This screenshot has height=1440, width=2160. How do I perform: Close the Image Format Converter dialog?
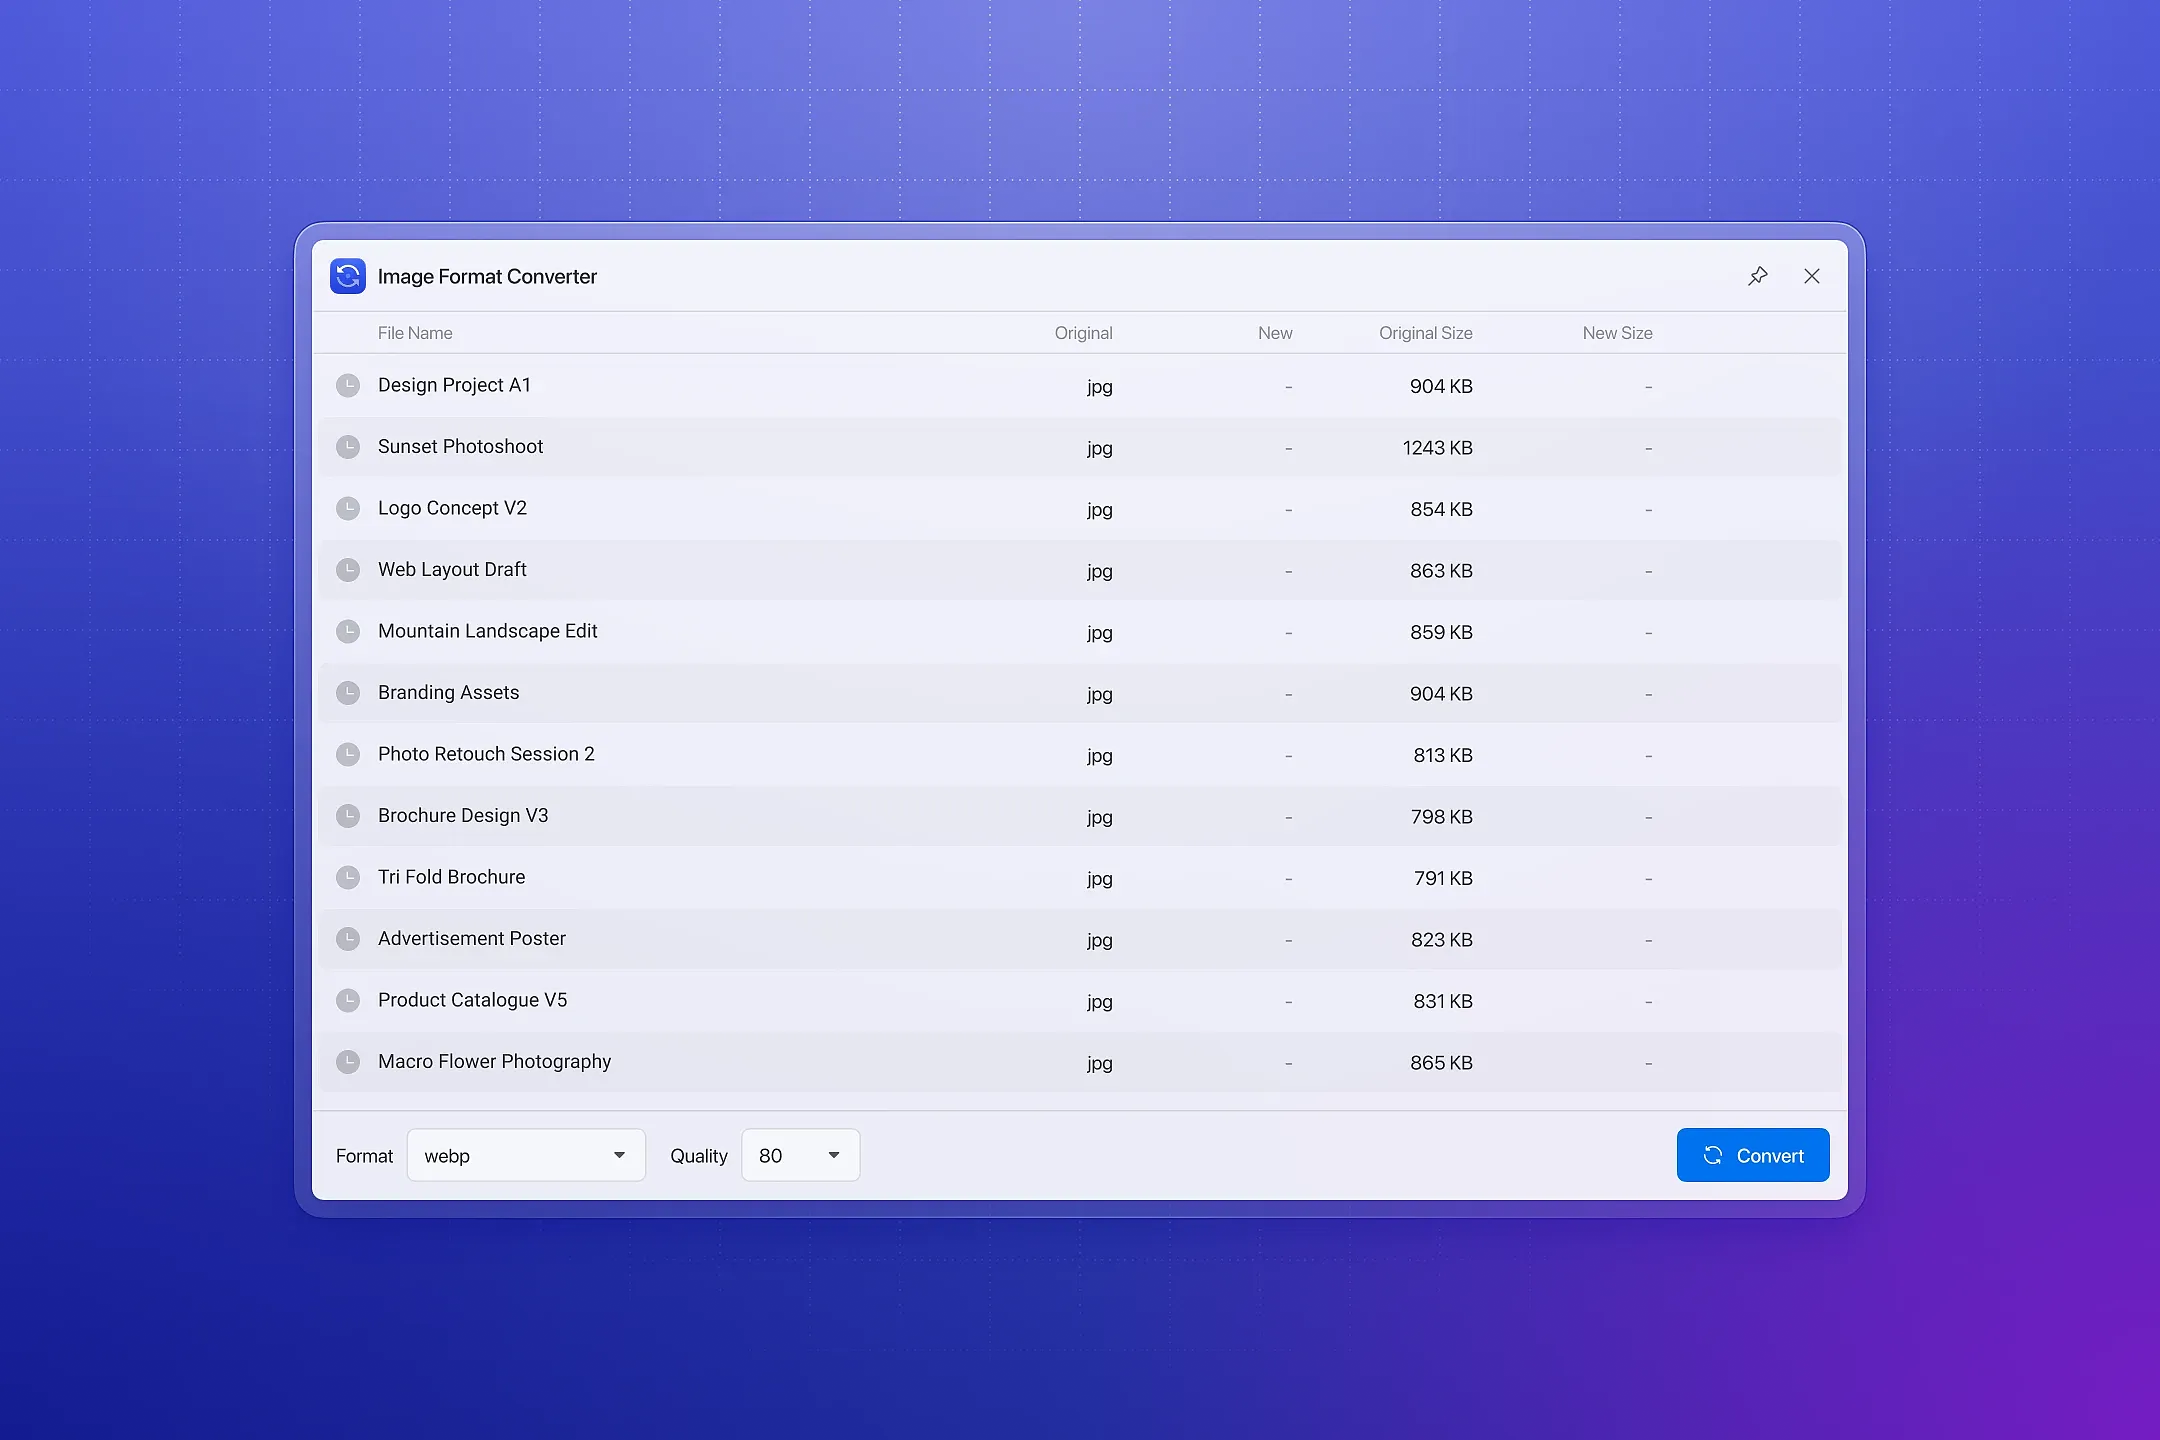click(1812, 276)
